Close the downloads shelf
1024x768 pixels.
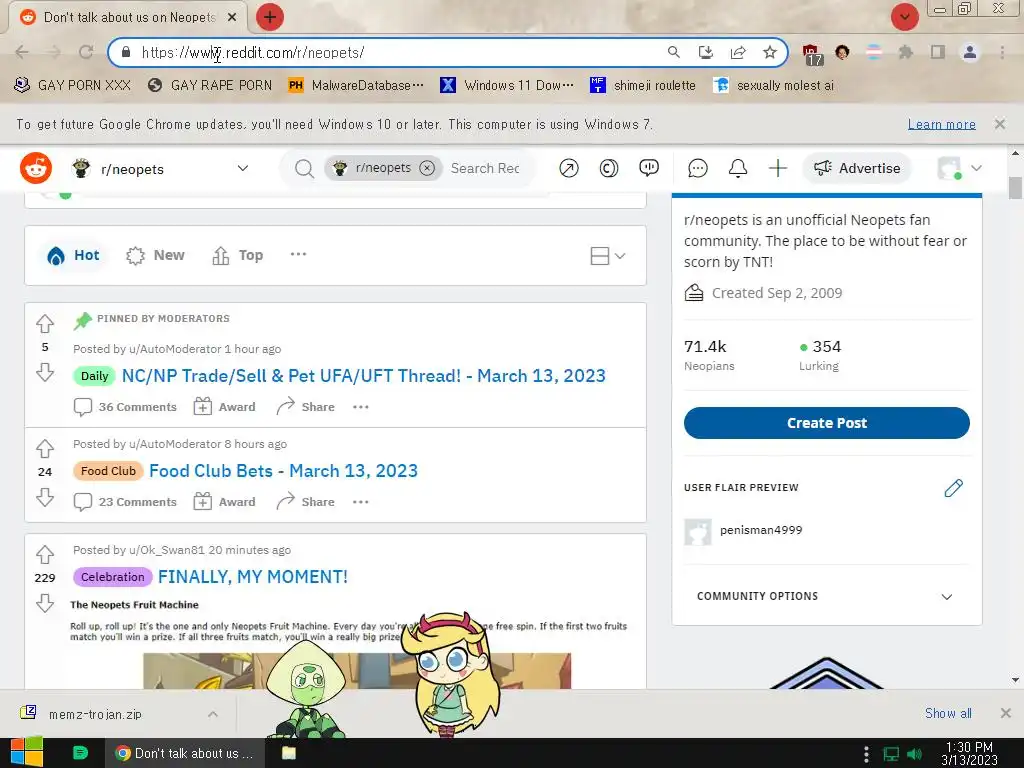tap(1006, 713)
